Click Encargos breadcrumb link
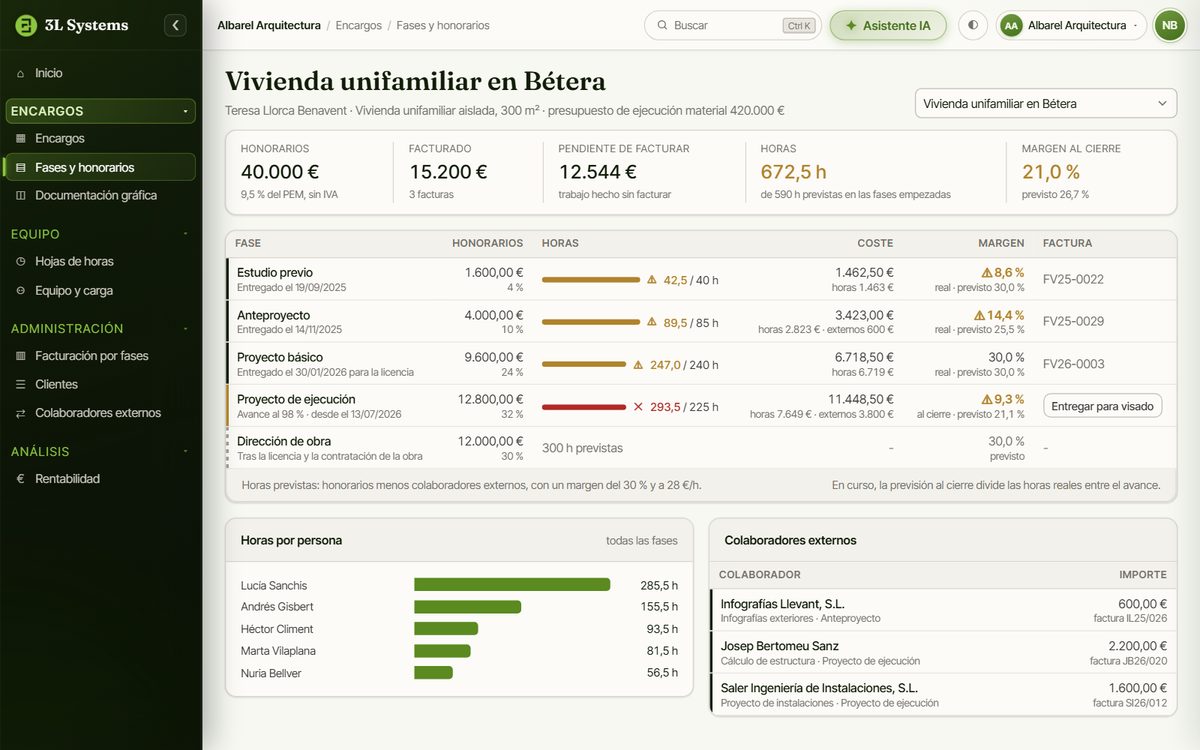Screen dimensions: 1200x750 (x=359, y=25)
